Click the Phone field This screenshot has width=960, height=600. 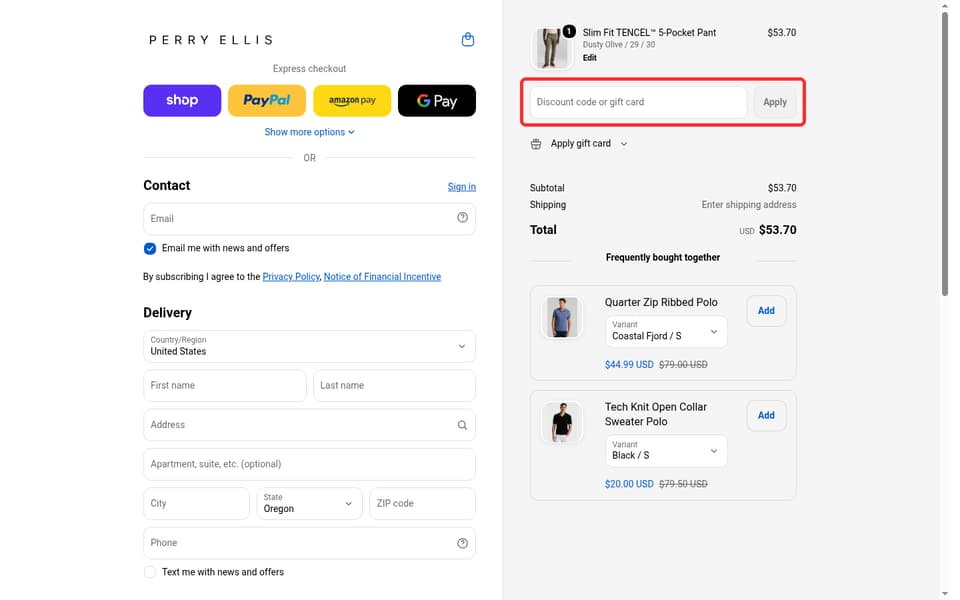tap(309, 543)
